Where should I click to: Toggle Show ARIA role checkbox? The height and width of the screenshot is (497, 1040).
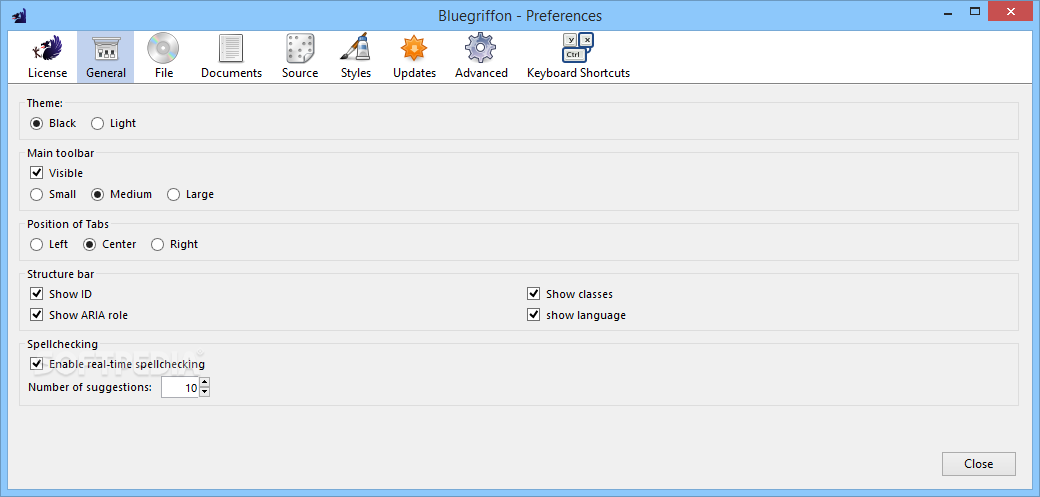tap(36, 315)
